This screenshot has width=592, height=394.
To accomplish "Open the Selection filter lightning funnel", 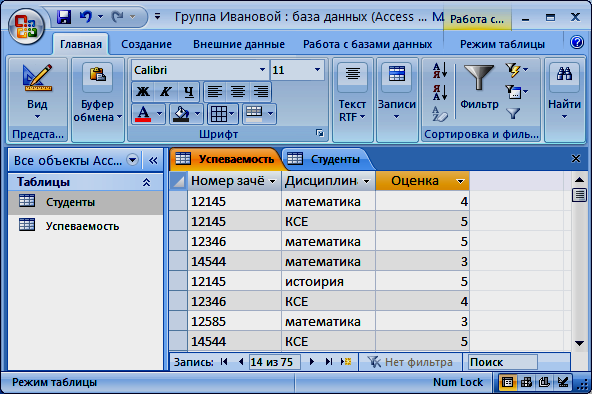I will tap(516, 70).
